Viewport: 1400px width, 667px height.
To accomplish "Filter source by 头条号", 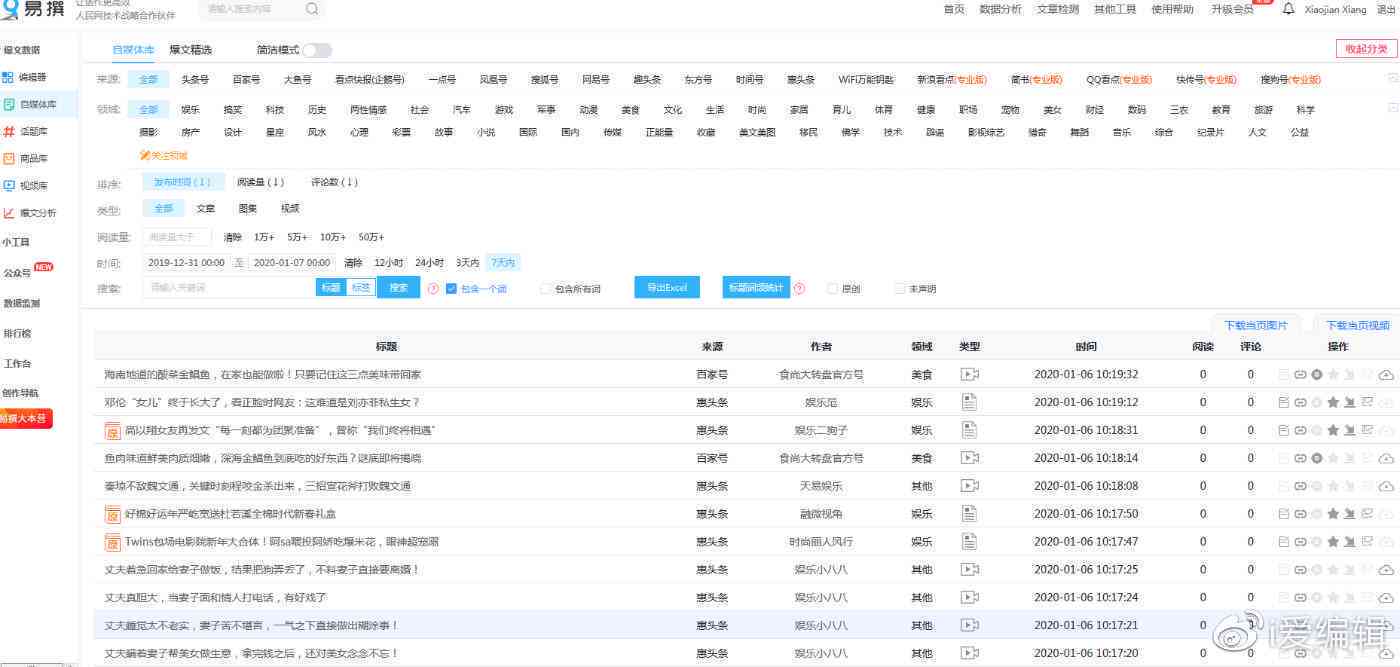I will 195,79.
